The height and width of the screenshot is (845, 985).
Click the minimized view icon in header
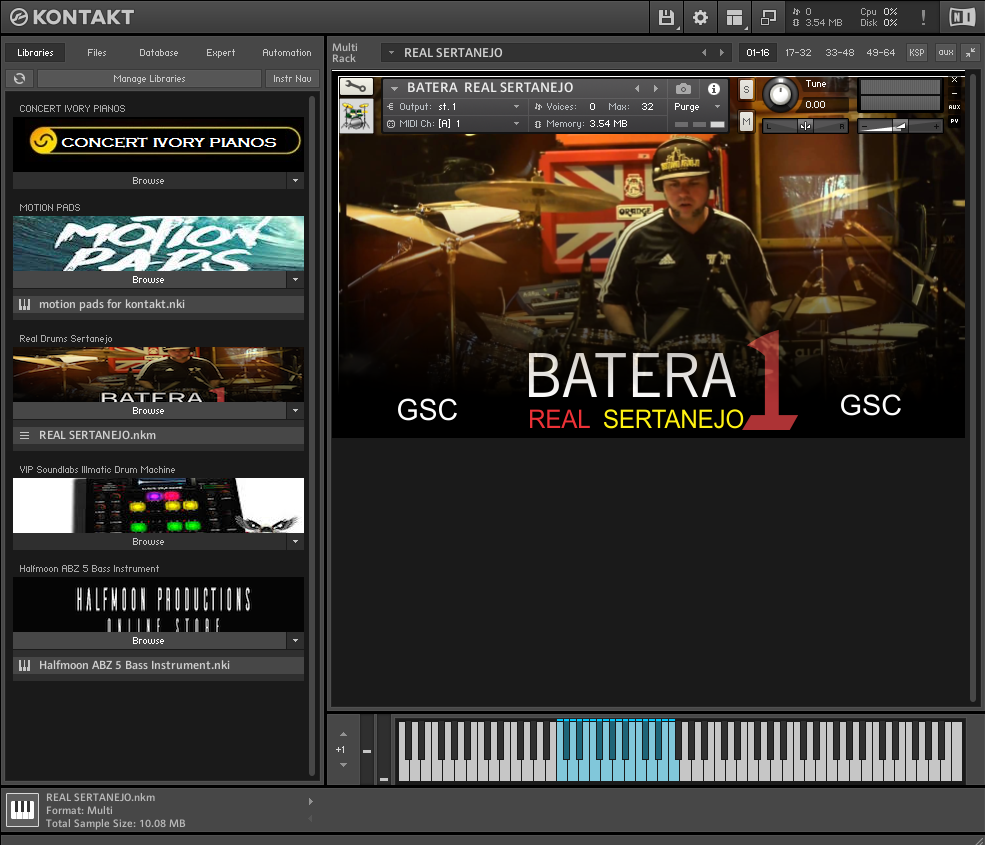pyautogui.click(x=768, y=18)
